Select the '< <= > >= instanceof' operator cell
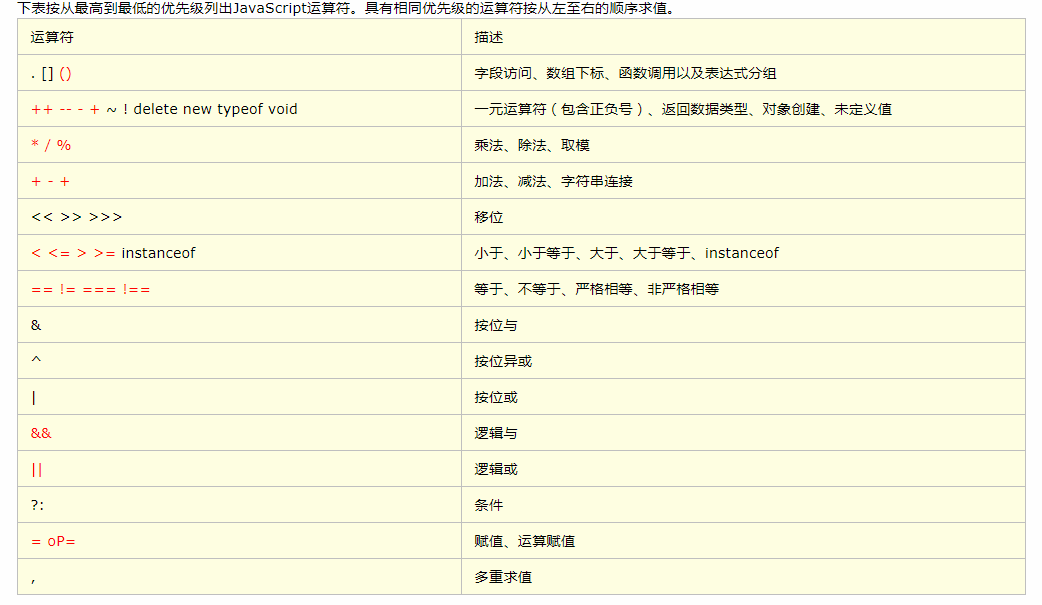The width and height of the screenshot is (1042, 605). point(239,253)
